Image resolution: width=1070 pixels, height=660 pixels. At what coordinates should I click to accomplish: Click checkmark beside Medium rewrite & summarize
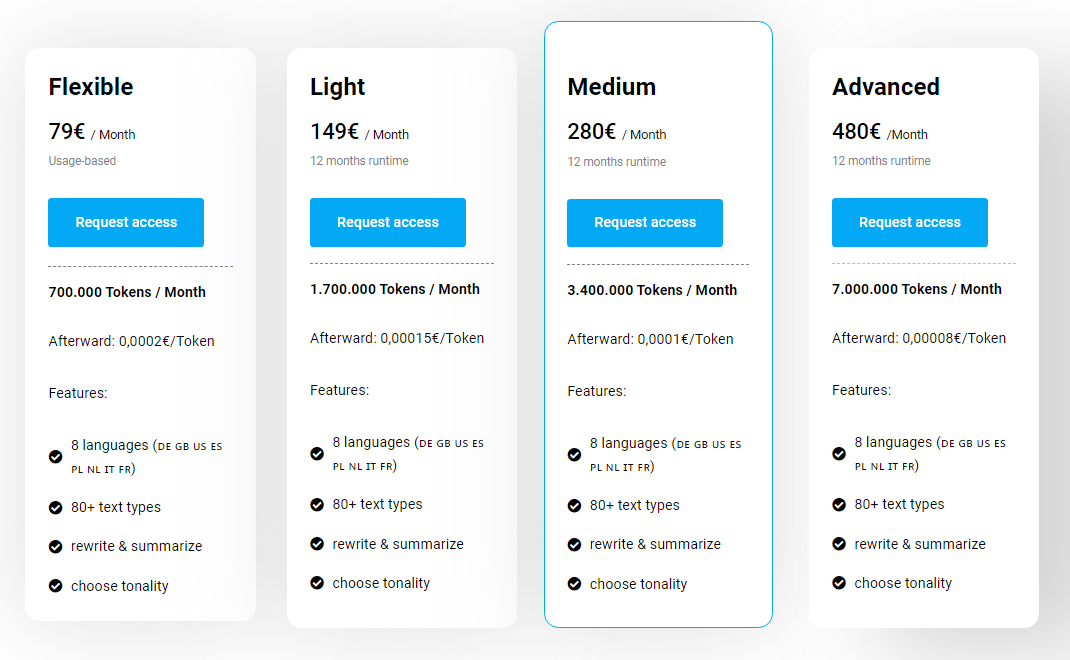tap(575, 545)
